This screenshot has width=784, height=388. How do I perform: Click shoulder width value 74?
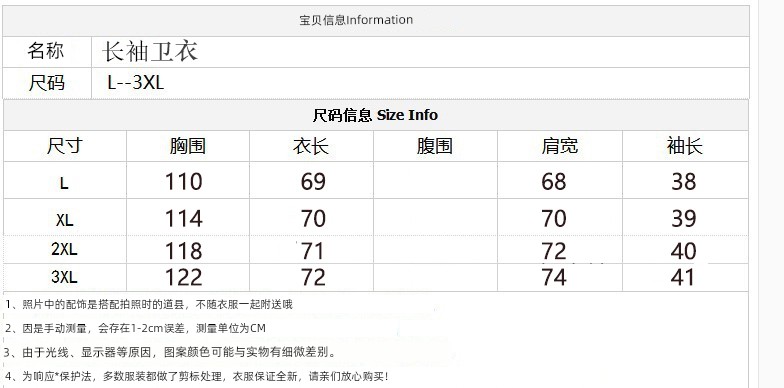click(x=554, y=277)
